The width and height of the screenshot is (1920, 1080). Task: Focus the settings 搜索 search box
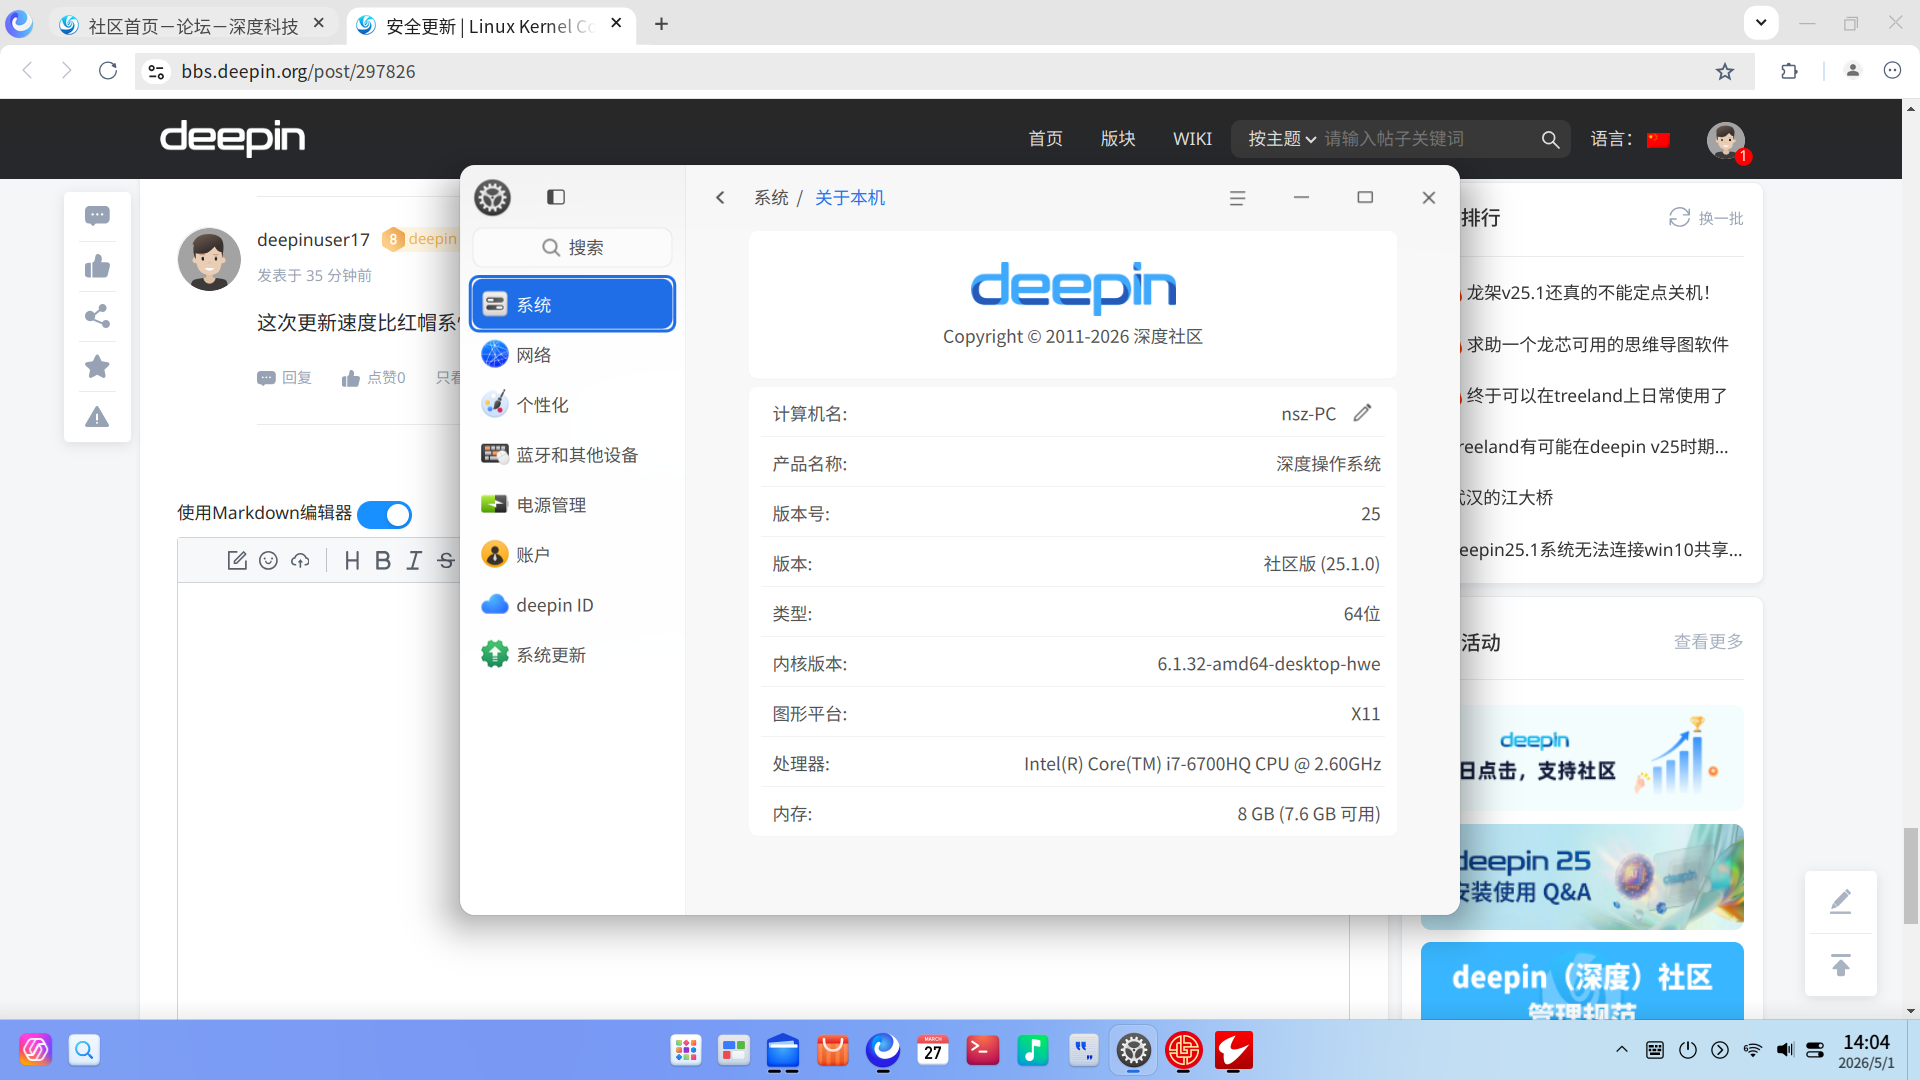(572, 247)
